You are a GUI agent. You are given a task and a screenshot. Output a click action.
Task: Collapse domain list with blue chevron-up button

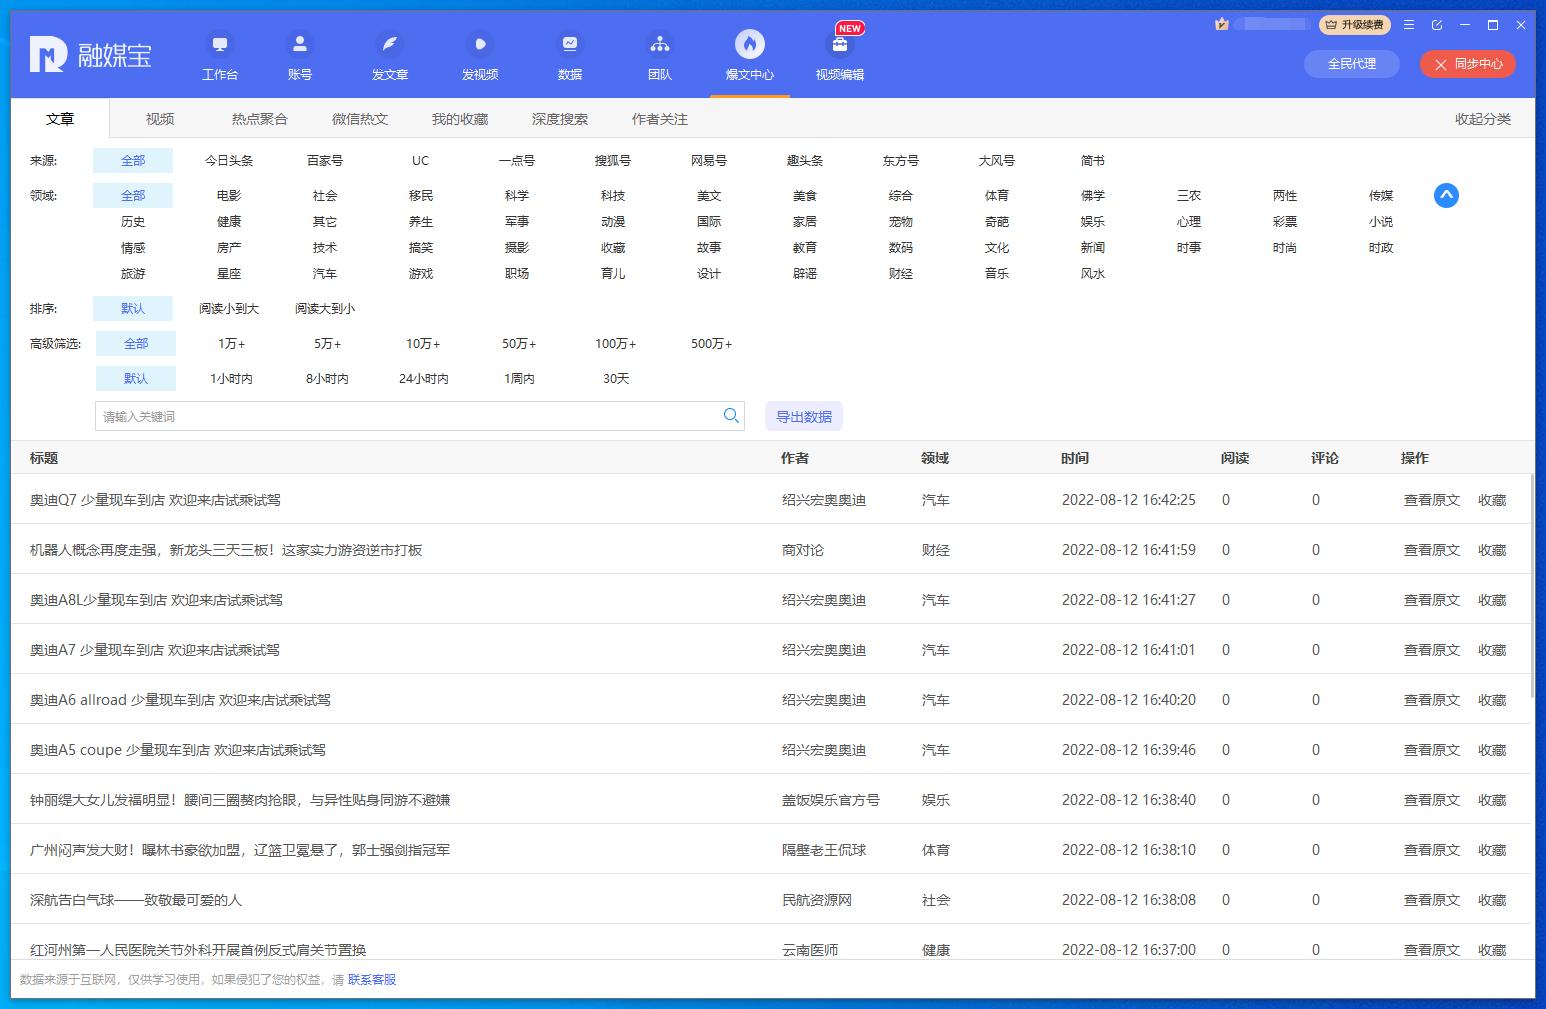click(1445, 195)
